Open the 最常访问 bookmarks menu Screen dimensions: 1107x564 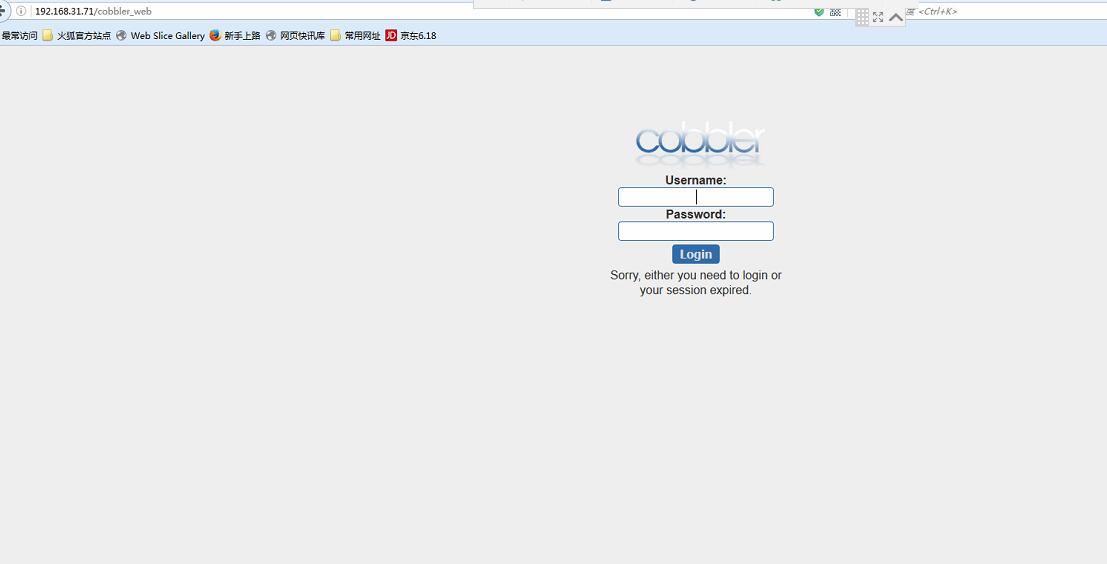click(x=19, y=36)
